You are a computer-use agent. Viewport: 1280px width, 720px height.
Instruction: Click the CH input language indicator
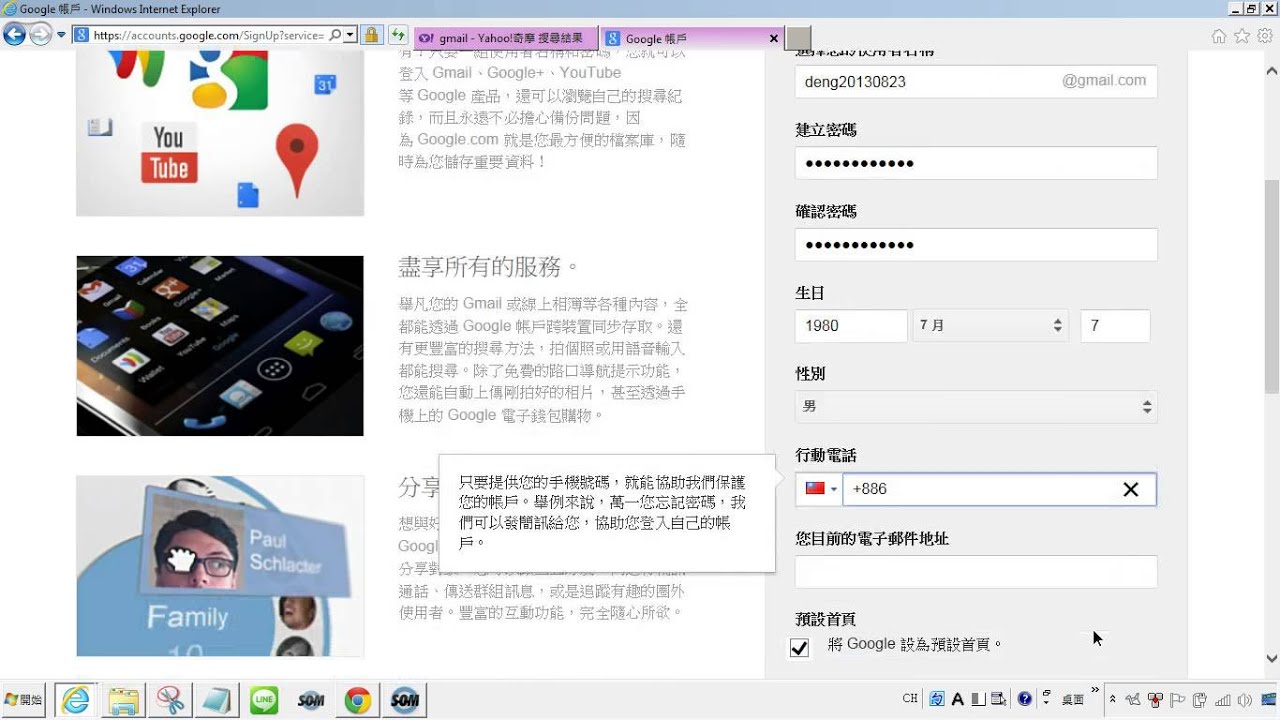[910, 699]
